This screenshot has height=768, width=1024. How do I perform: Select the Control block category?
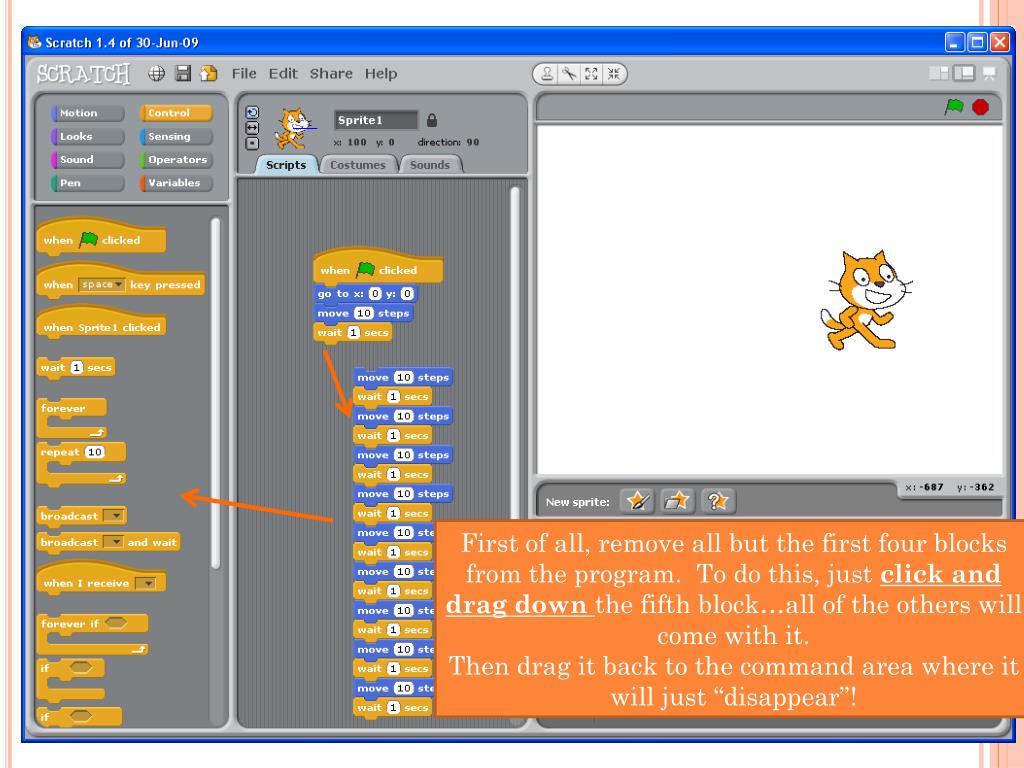[x=176, y=113]
